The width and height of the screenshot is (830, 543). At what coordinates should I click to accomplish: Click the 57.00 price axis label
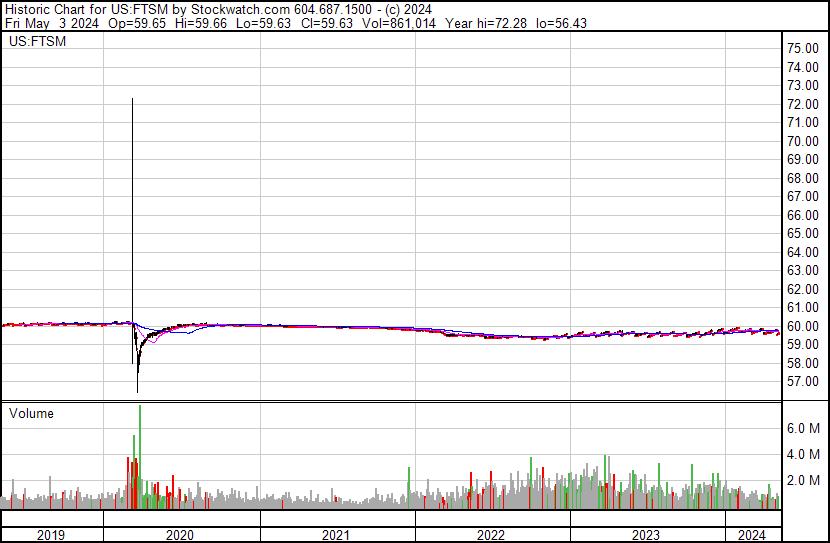click(803, 382)
